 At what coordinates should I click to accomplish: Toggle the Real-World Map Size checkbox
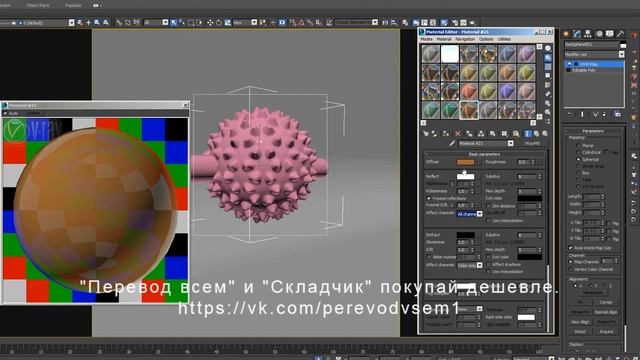point(571,248)
